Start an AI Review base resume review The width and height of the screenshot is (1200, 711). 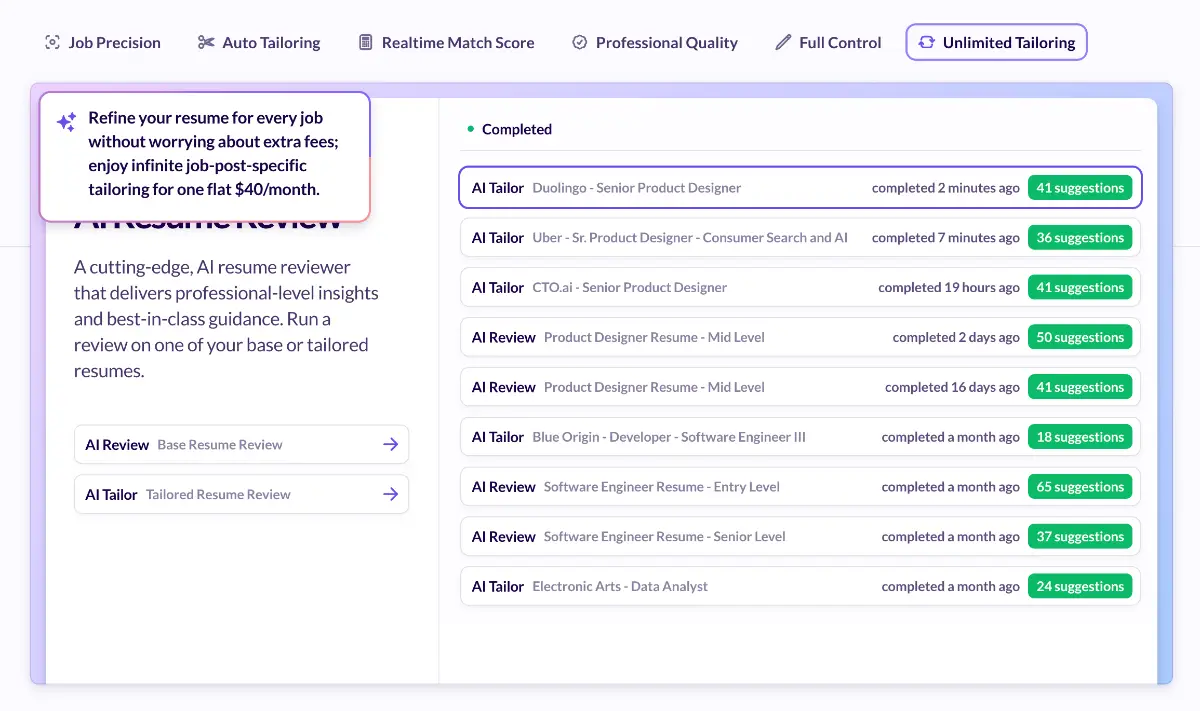241,445
